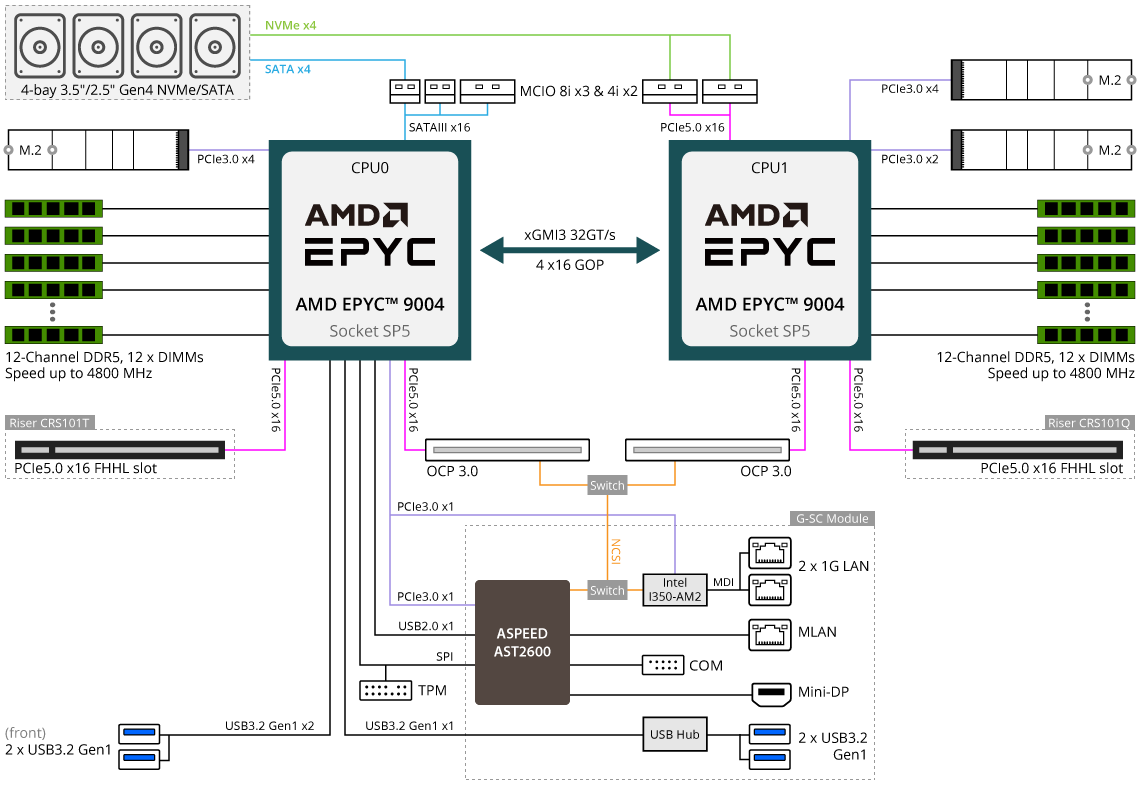Select the ASPEED AST2600 chip
This screenshot has width=1140, height=790.
coord(521,642)
